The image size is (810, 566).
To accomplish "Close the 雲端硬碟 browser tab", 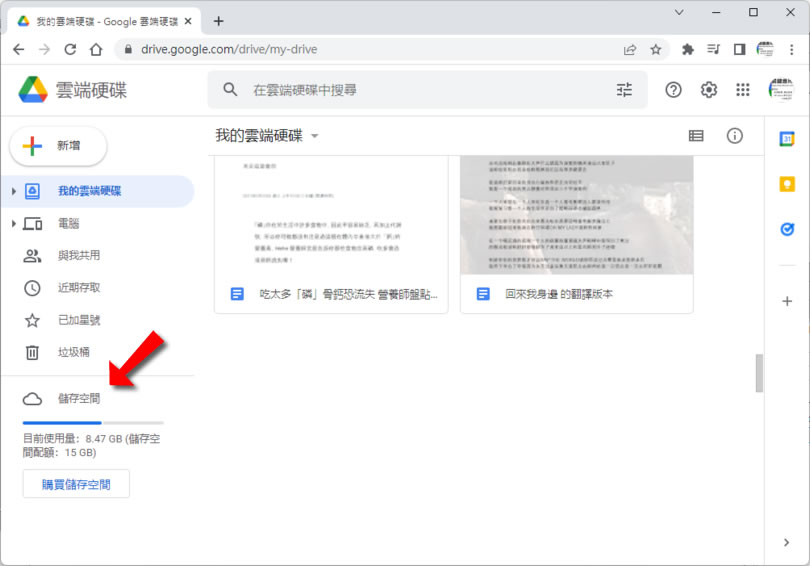I will [x=188, y=21].
